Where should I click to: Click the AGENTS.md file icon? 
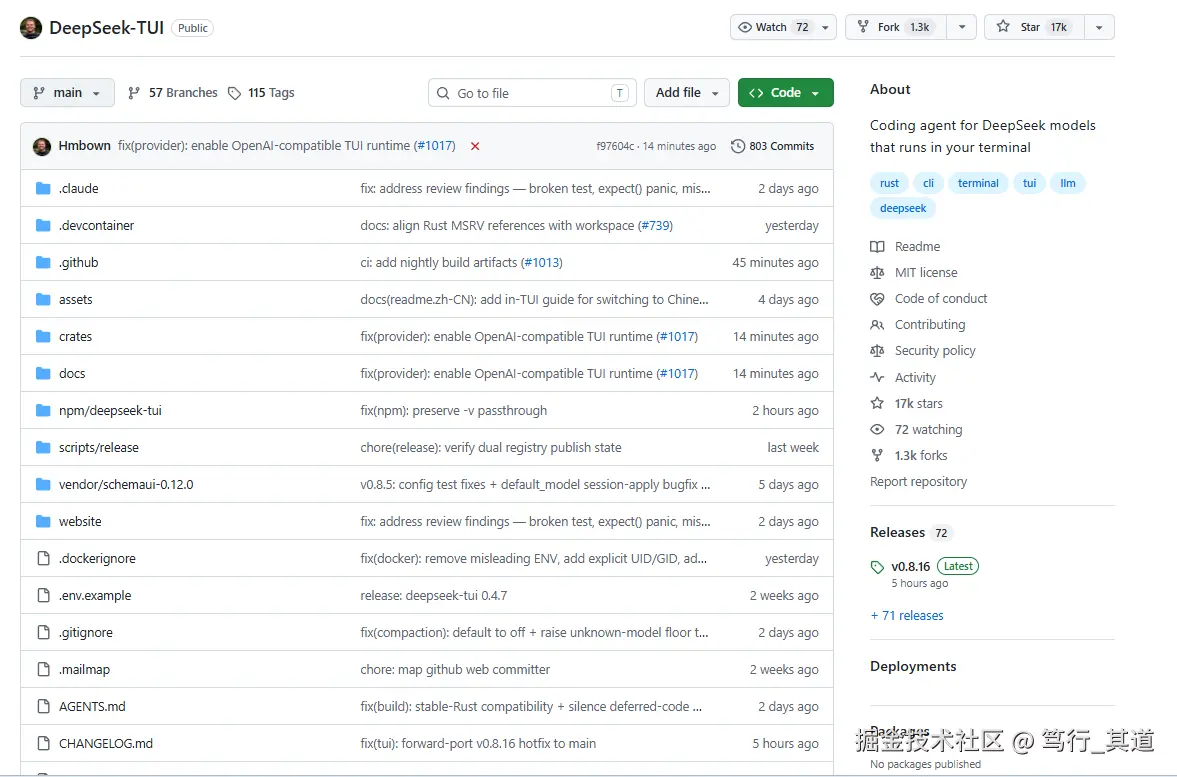tap(44, 706)
